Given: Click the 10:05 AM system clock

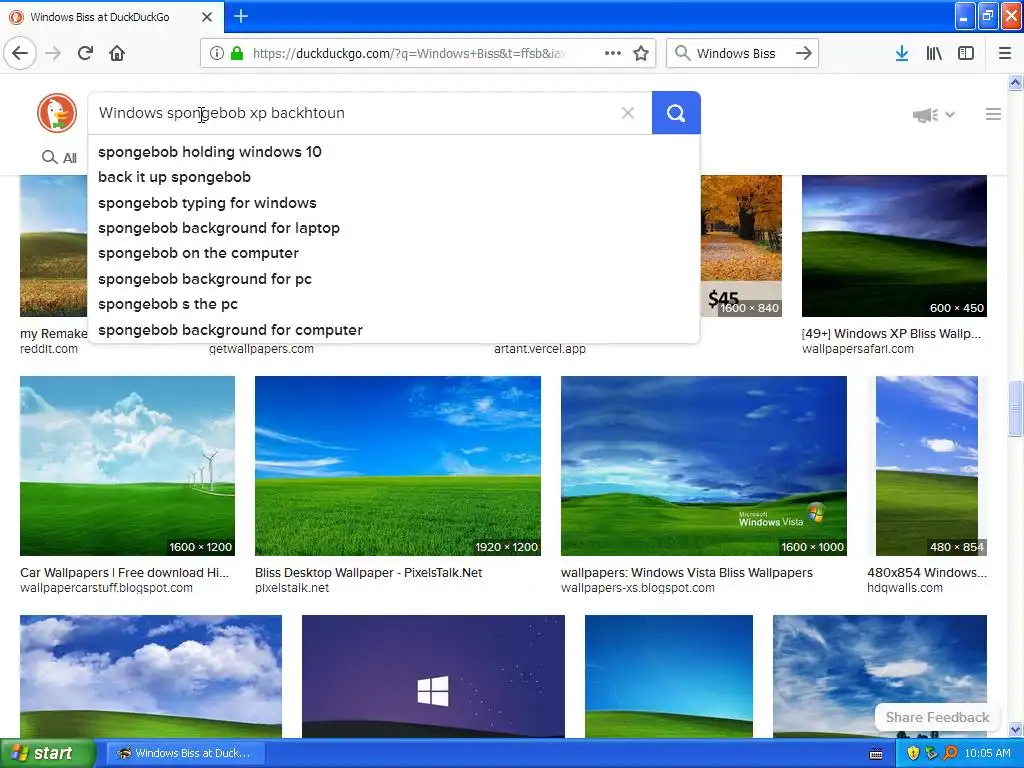Looking at the screenshot, I should (987, 753).
